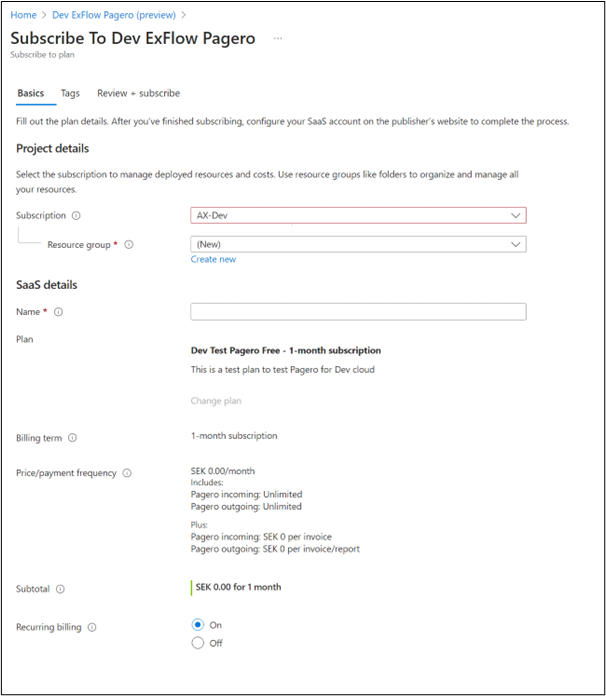The width and height of the screenshot is (606, 696).
Task: Click the Pagero incoming: Unlimited line
Action: [x=246, y=494]
